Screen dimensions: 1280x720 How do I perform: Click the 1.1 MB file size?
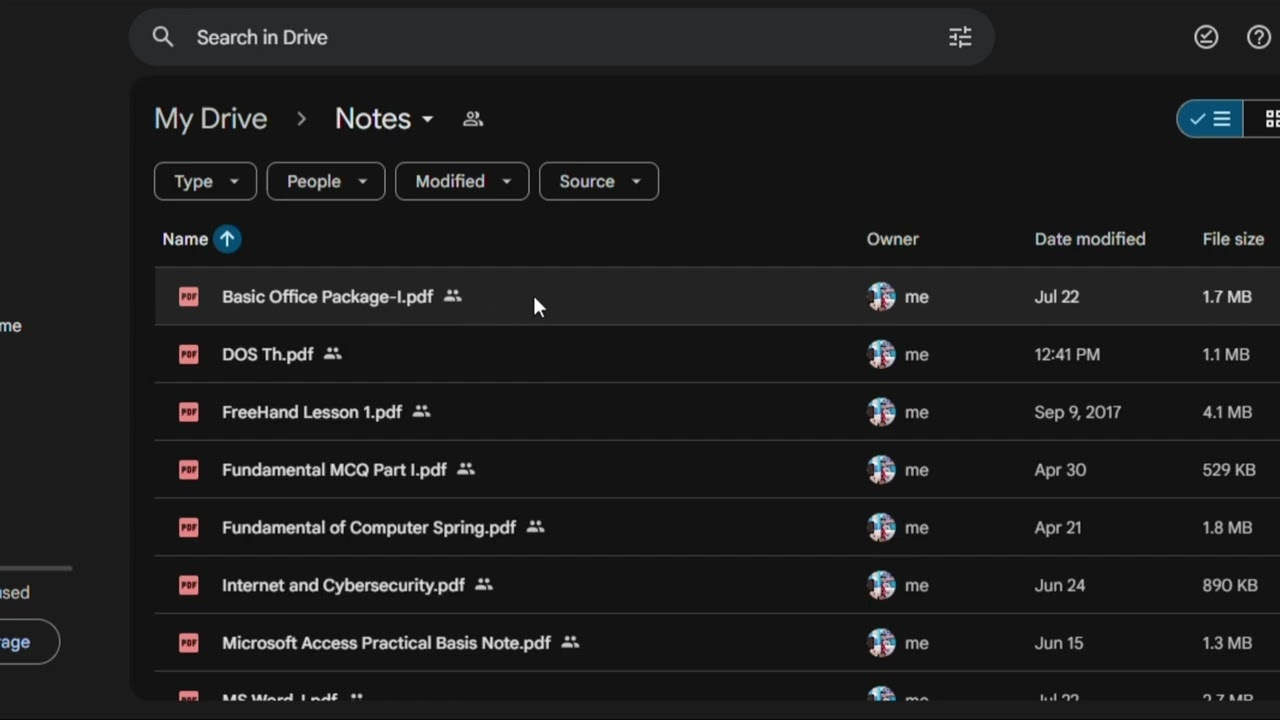click(1226, 354)
